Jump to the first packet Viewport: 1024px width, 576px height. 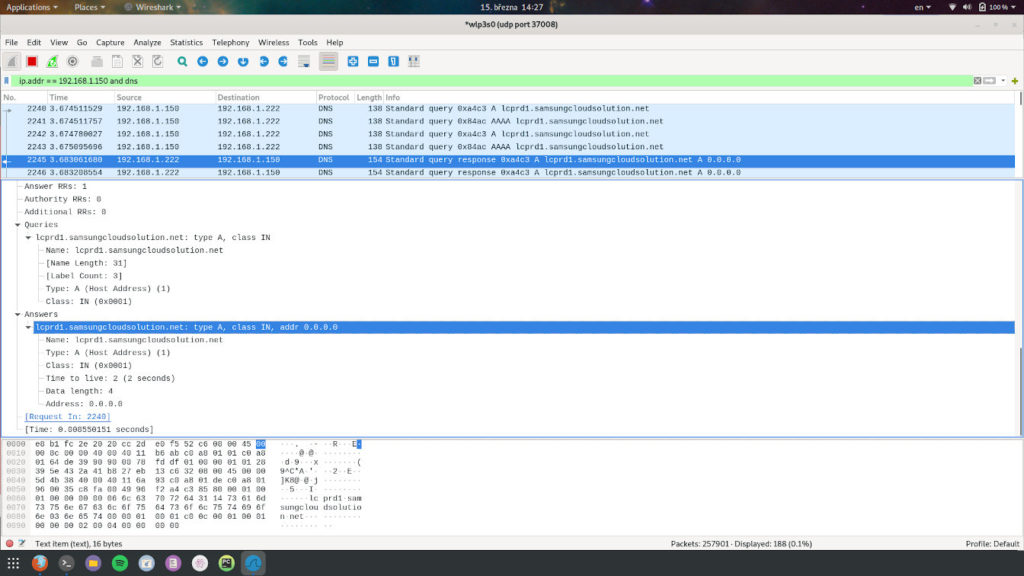click(263, 61)
